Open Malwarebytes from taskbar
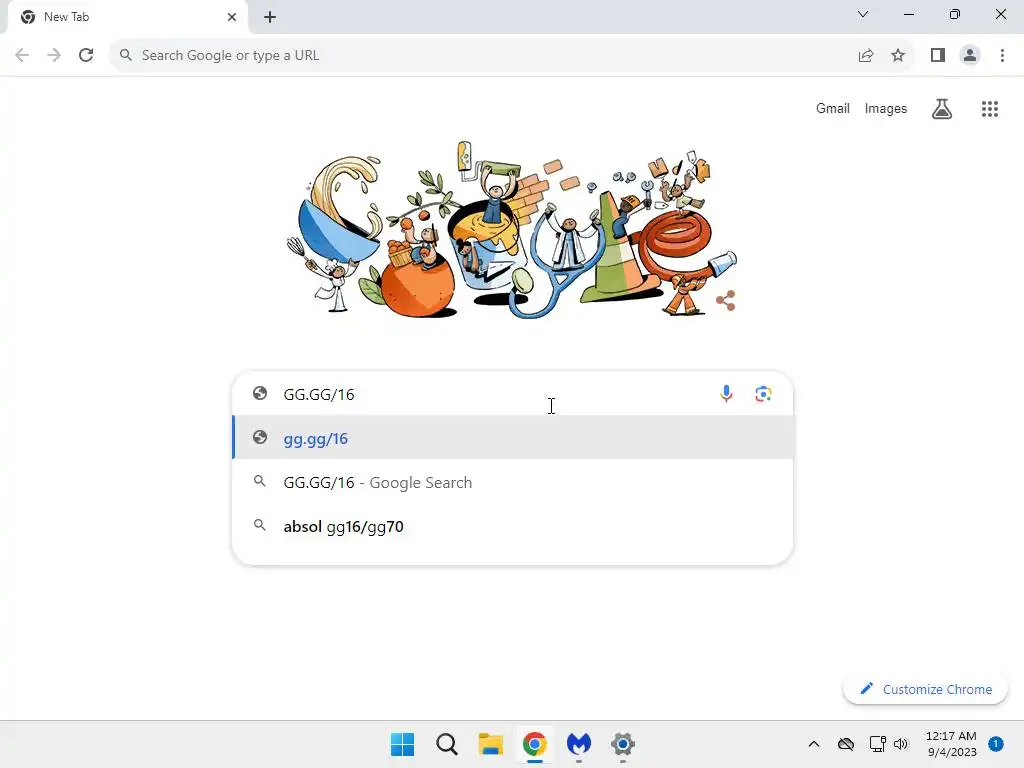Image resolution: width=1024 pixels, height=768 pixels. tap(579, 744)
